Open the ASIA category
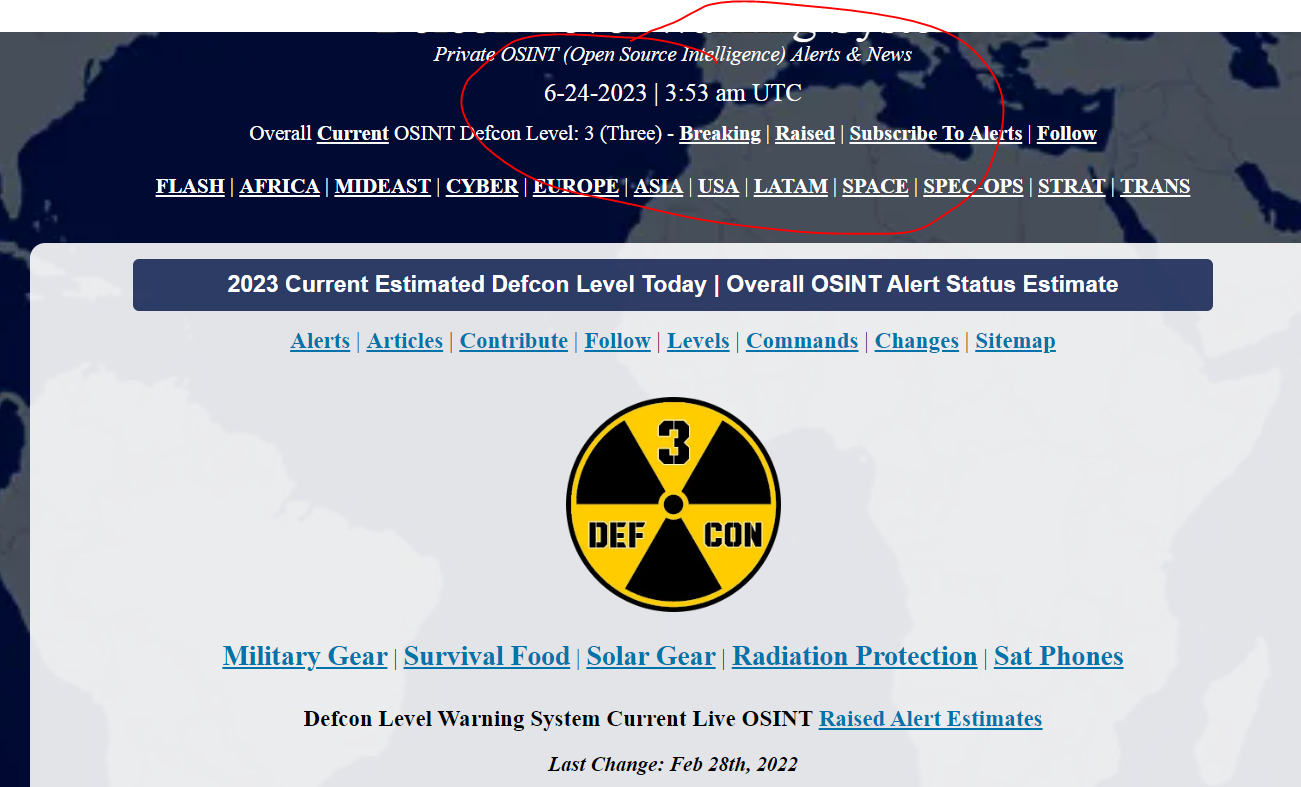The height and width of the screenshot is (787, 1301). [x=659, y=186]
